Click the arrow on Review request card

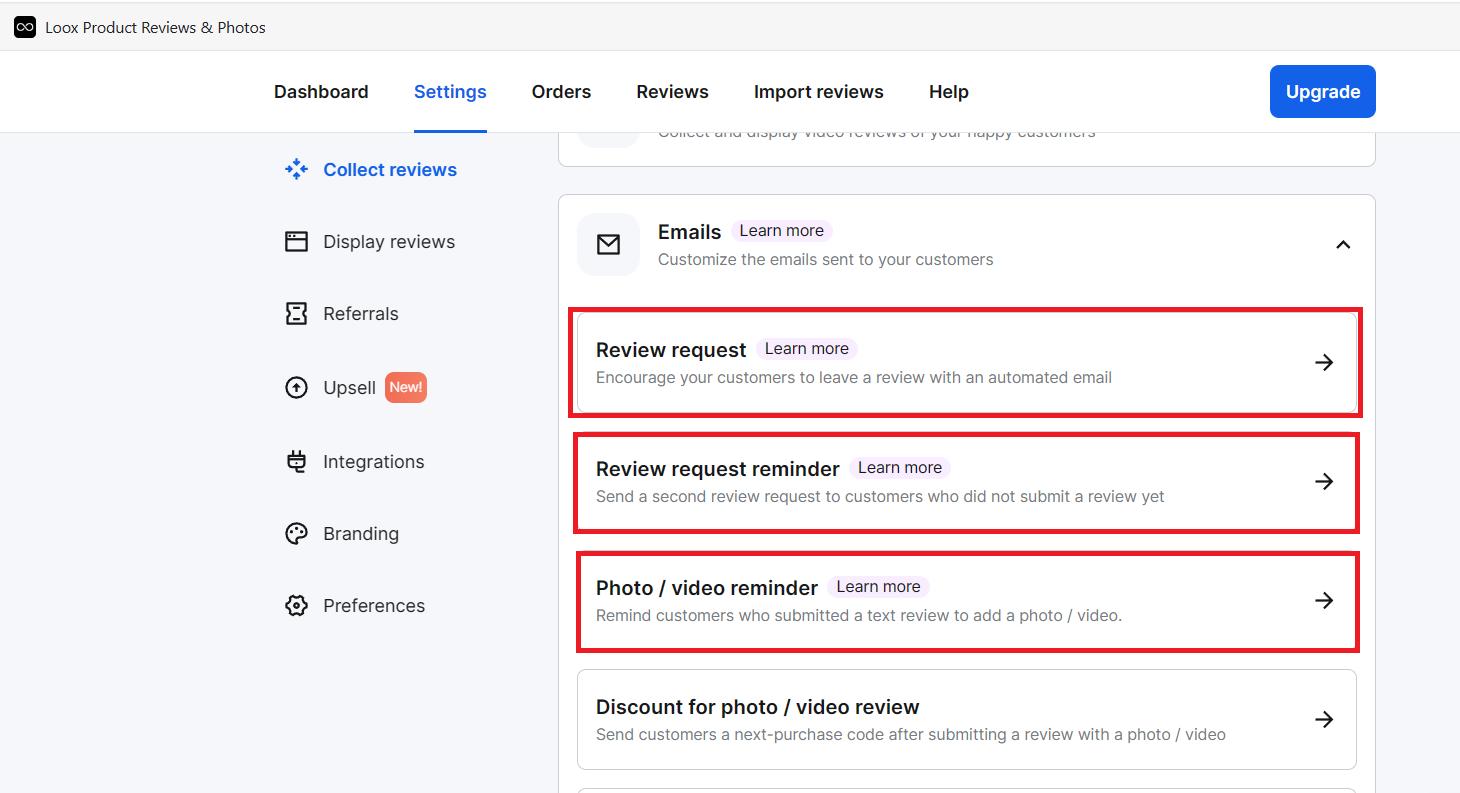pyautogui.click(x=1324, y=362)
